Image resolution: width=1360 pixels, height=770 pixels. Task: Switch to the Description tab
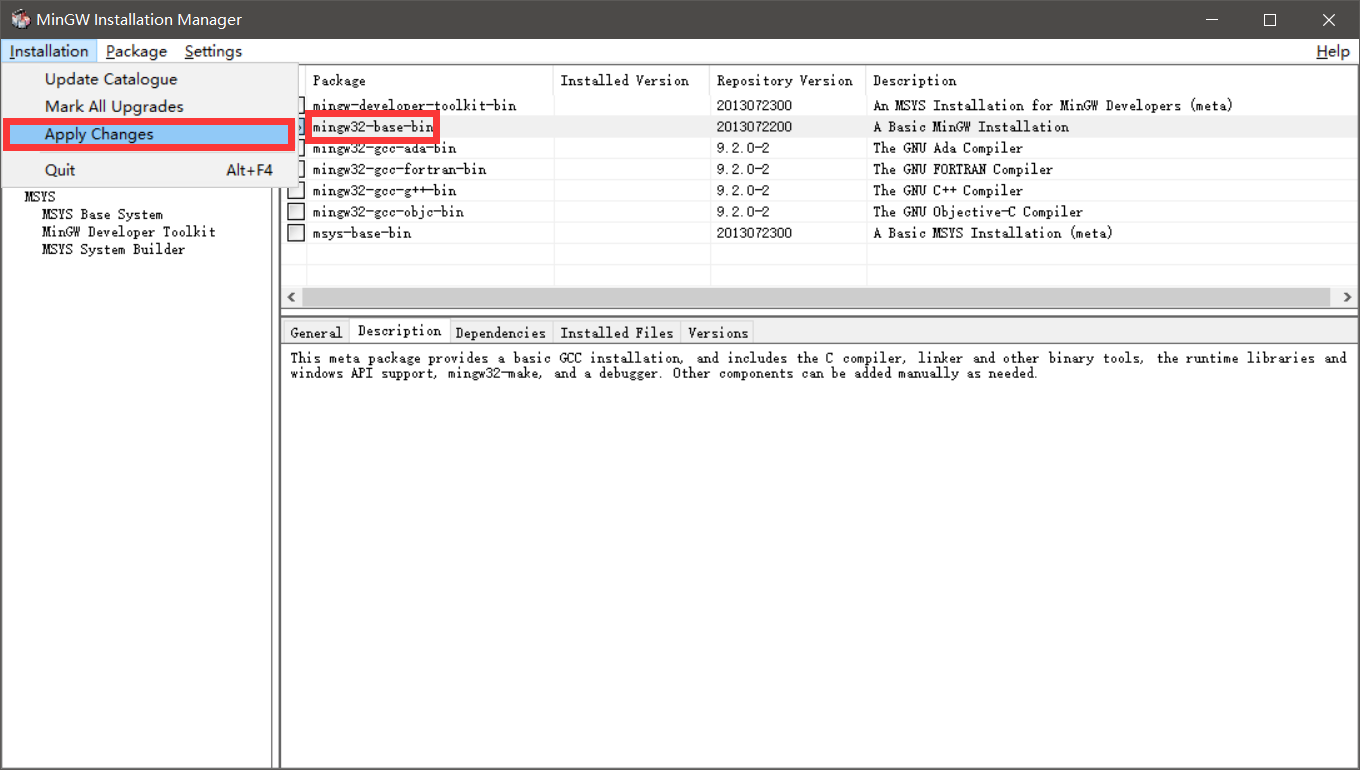399,331
